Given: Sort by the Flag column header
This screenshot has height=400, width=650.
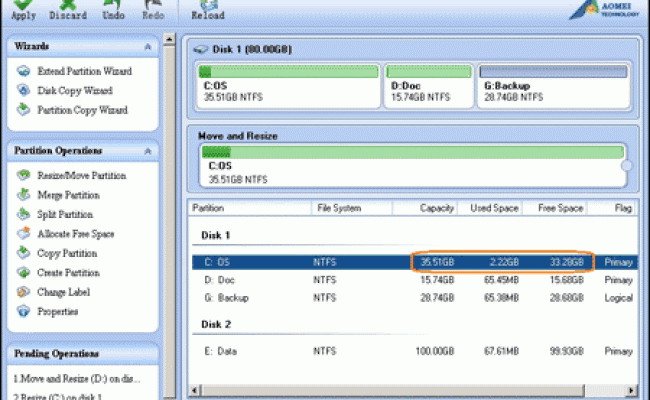Looking at the screenshot, I should [x=613, y=208].
